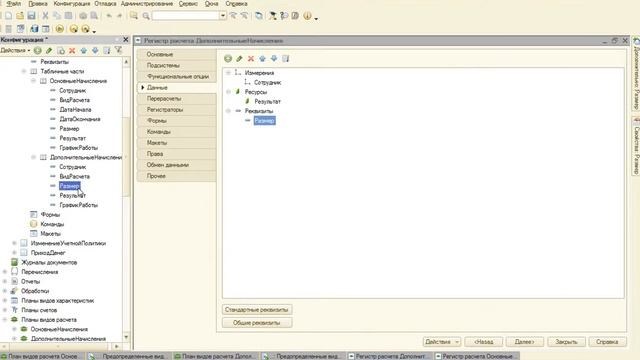Click the Save diskette icon
Image resolution: width=640 pixels, height=360 pixels.
coord(31,16)
